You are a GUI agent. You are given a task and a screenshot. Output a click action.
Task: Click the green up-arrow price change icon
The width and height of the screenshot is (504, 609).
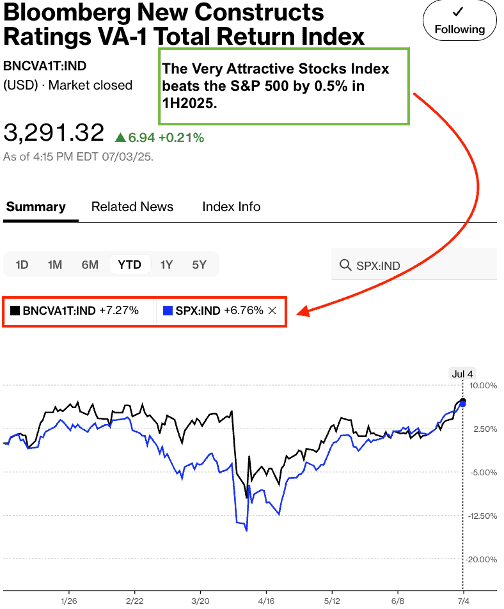pyautogui.click(x=120, y=137)
